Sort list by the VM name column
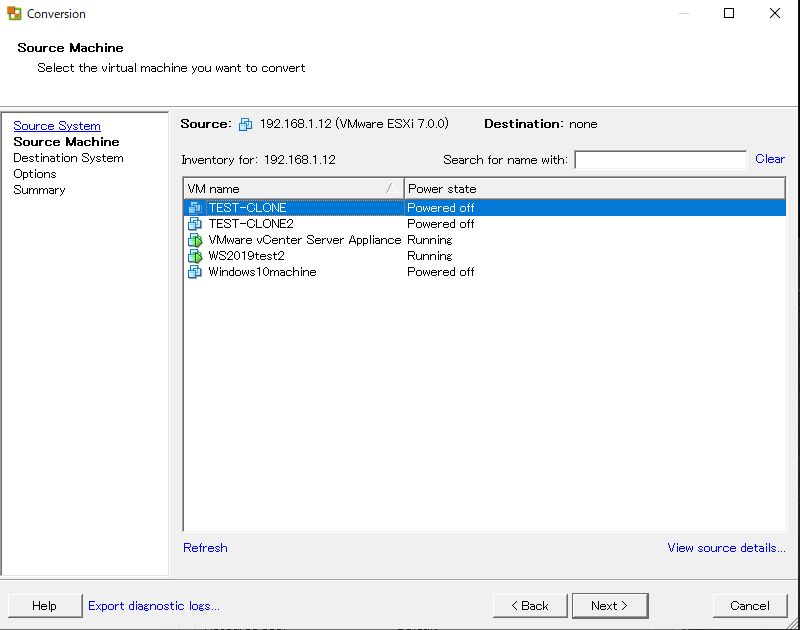 (x=293, y=189)
